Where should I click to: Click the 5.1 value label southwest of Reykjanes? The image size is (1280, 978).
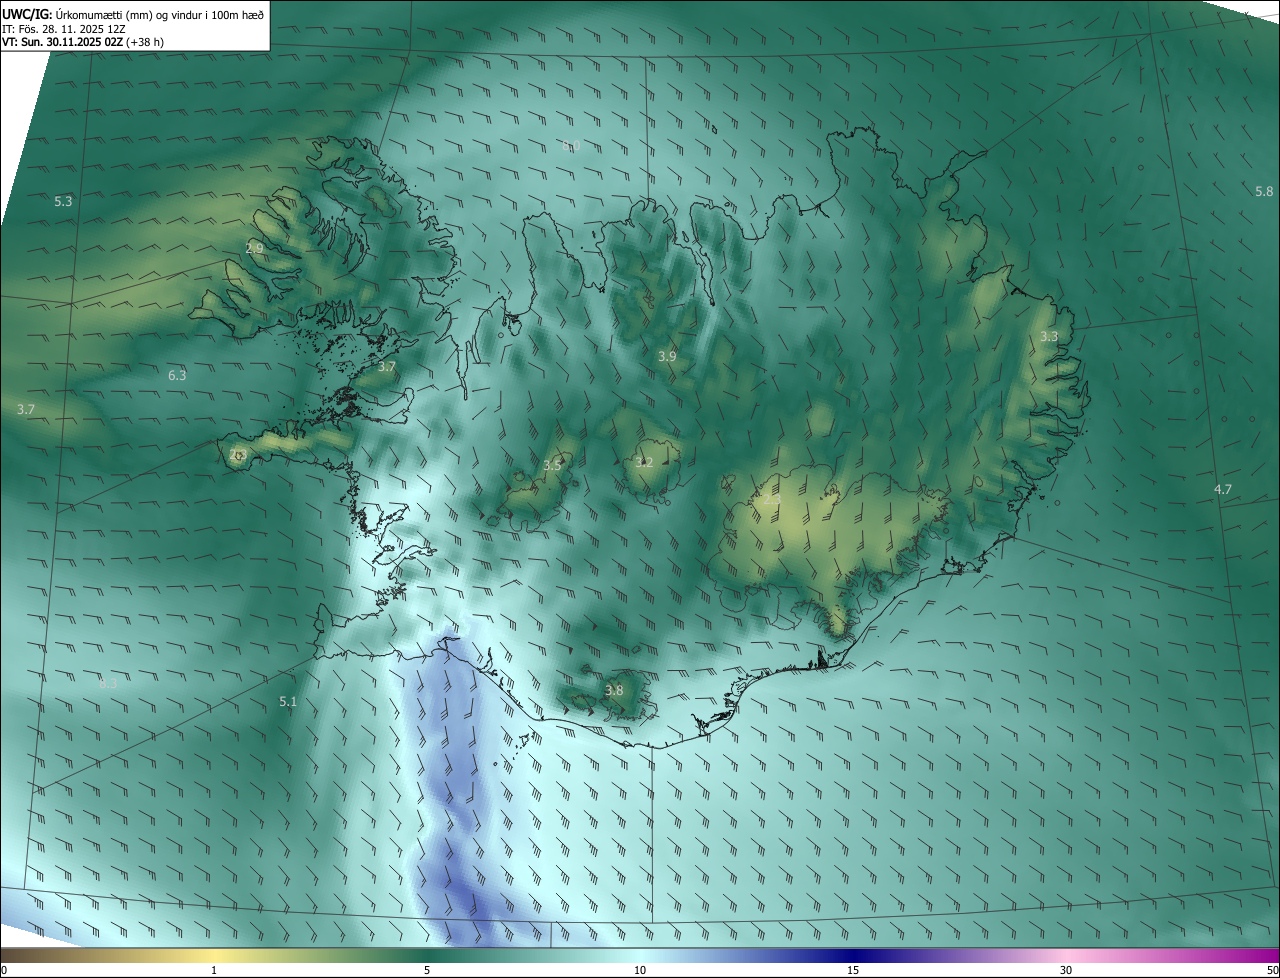(x=288, y=701)
